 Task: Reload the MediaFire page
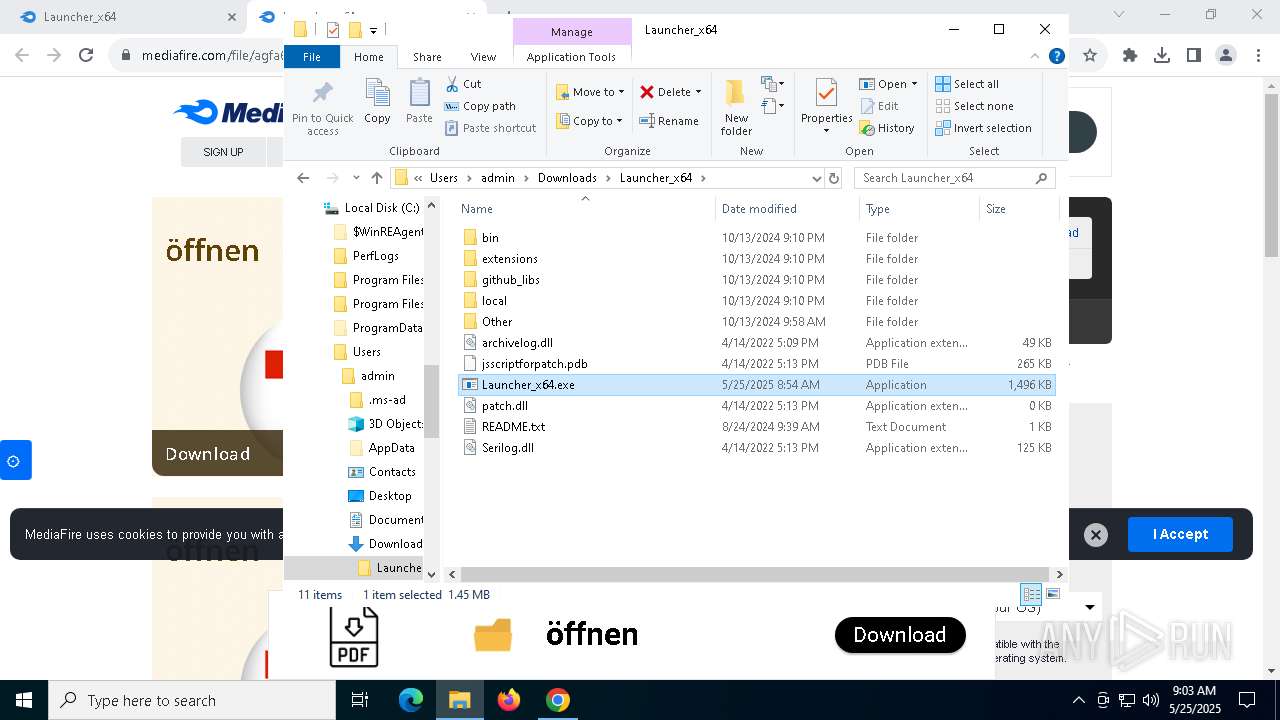click(86, 56)
